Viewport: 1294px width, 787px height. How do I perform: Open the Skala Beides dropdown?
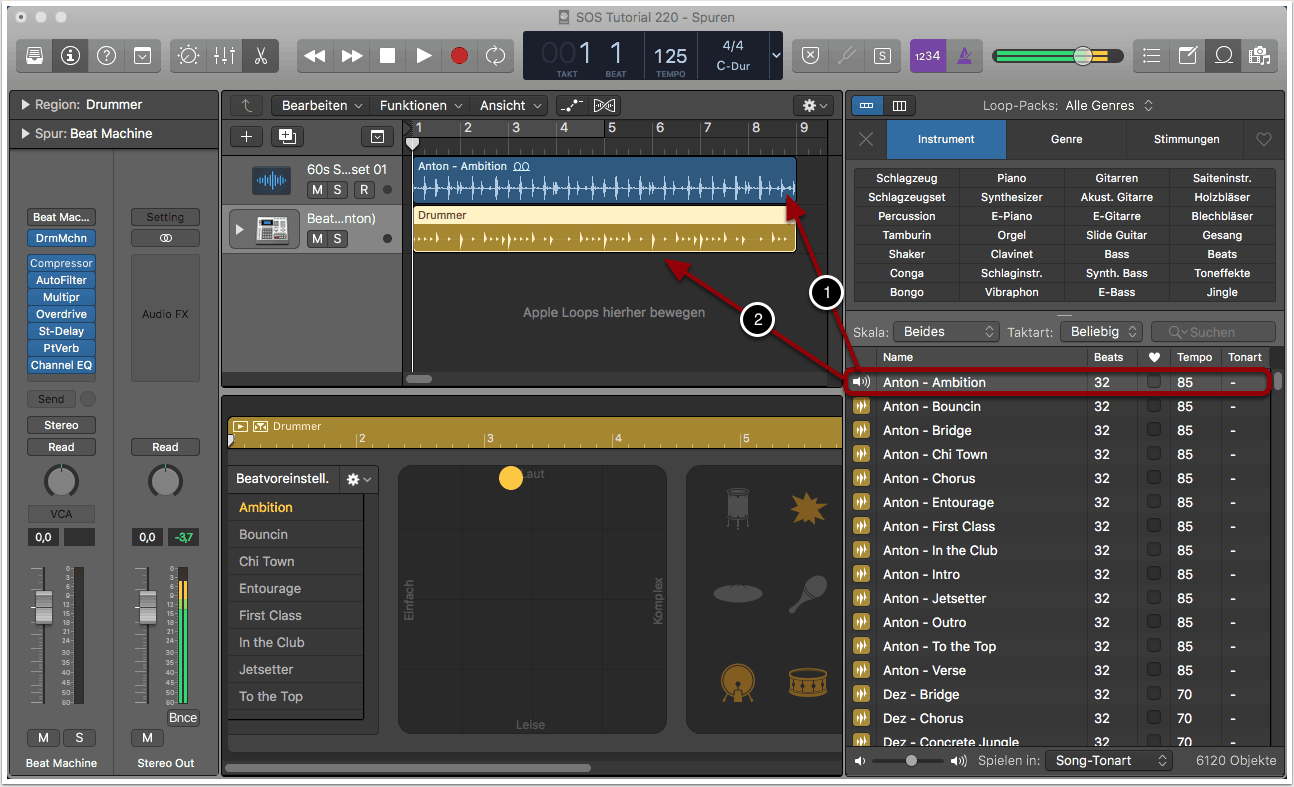[x=945, y=331]
